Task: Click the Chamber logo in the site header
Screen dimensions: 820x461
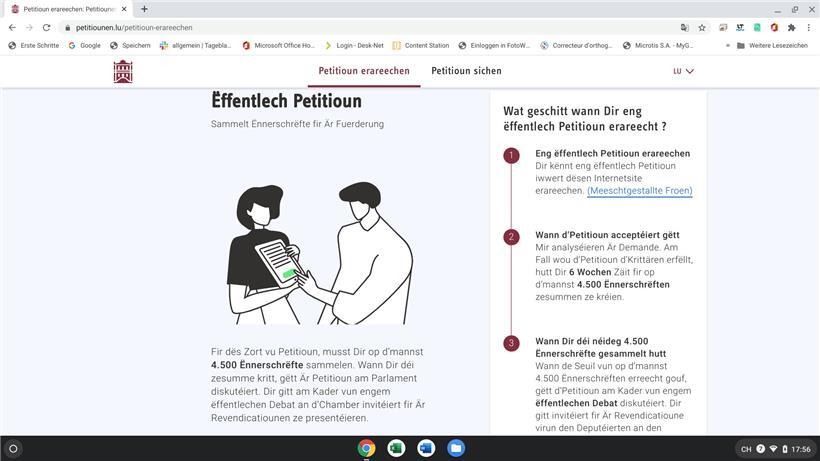Action: pyautogui.click(x=123, y=71)
